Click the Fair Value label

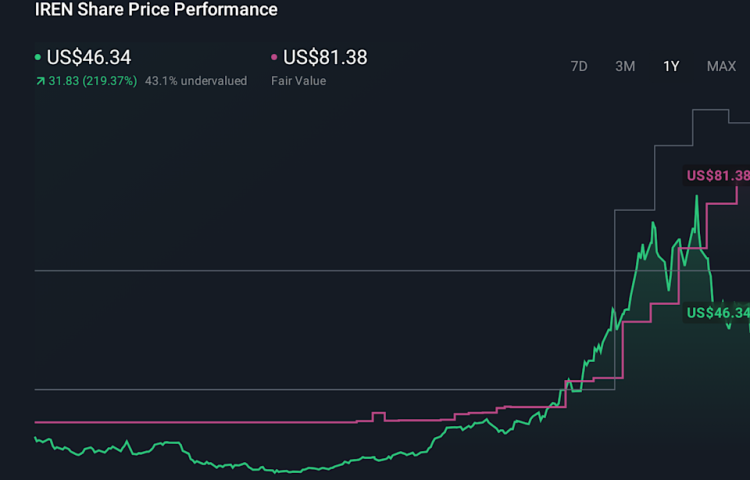pos(298,81)
